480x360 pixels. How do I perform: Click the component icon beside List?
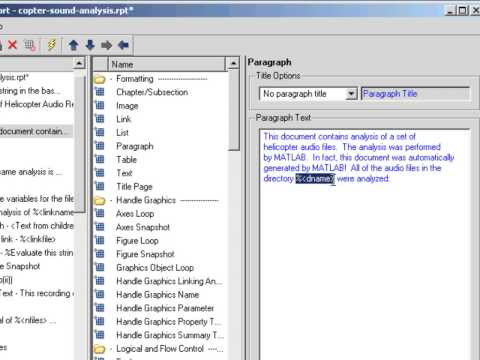point(99,132)
